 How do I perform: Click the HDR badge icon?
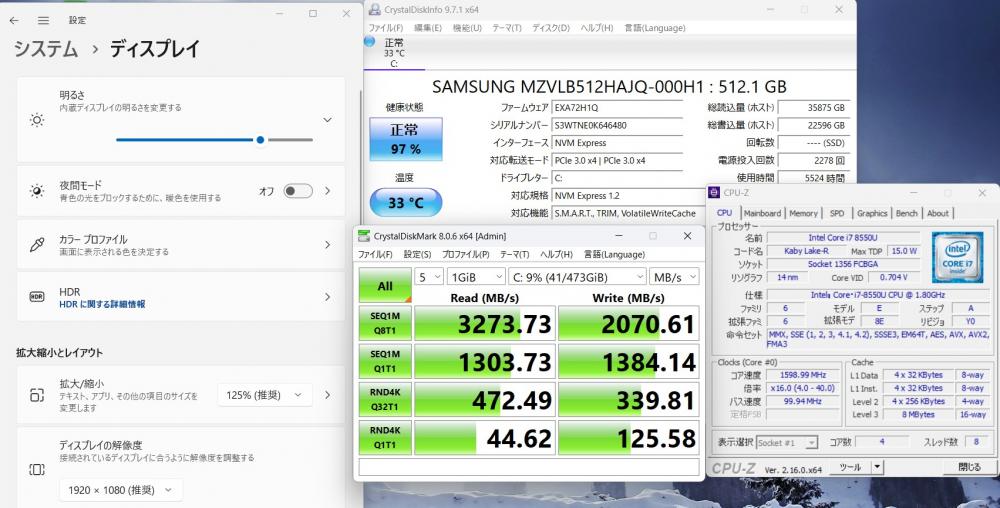pos(37,297)
